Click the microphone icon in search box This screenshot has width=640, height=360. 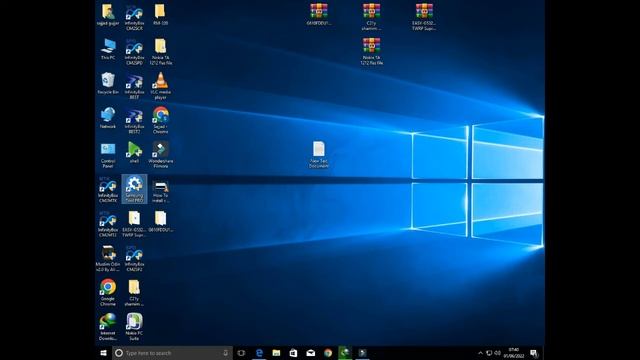(225, 353)
